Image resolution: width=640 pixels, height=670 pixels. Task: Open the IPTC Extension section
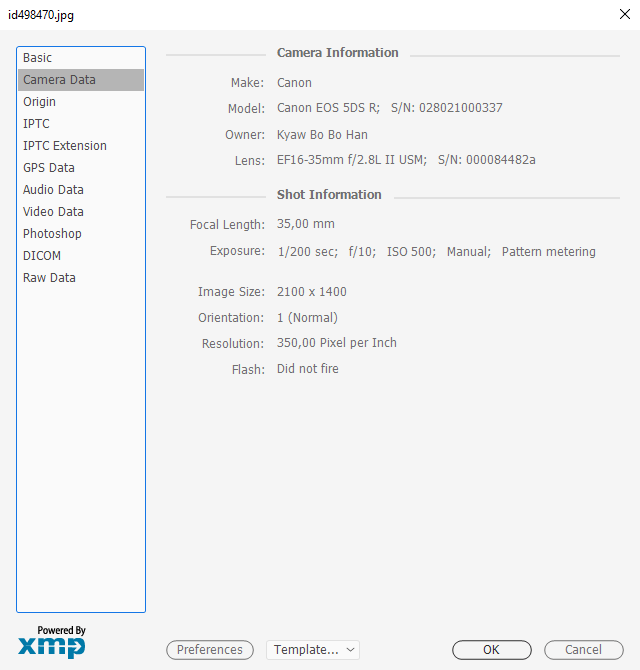81,146
